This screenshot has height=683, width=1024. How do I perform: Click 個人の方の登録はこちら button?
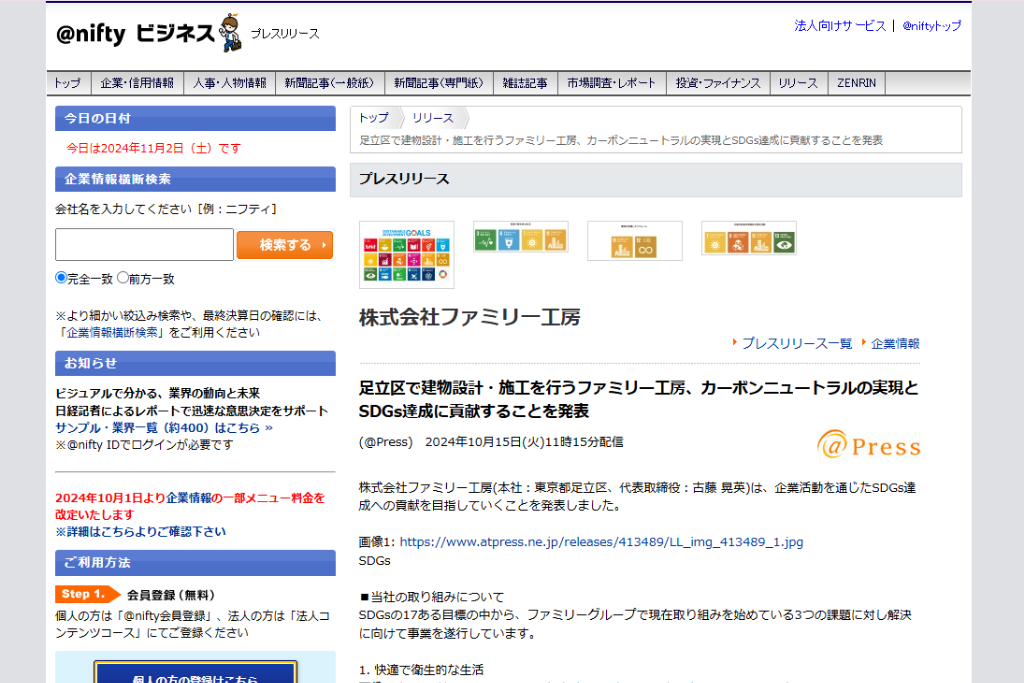[x=195, y=673]
